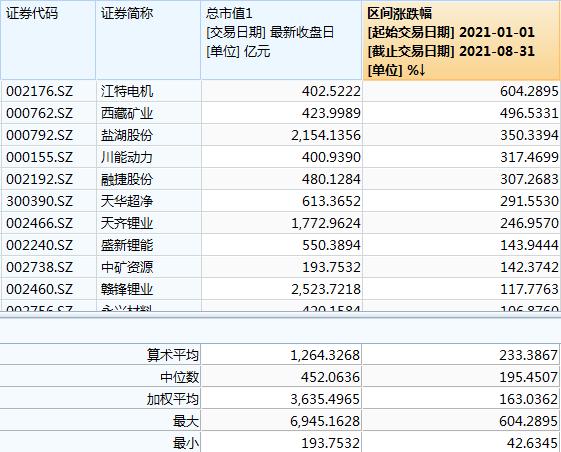This screenshot has height=452, width=561.
Task: Click the stock name 融捷股份
Action: [x=127, y=179]
